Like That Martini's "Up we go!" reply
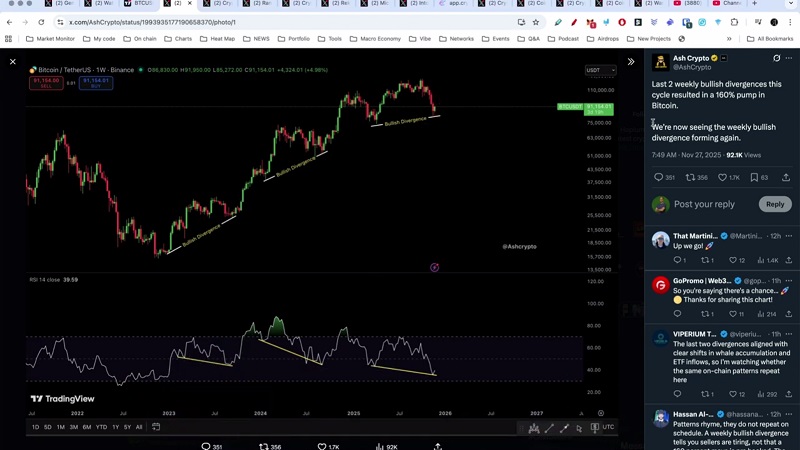The height and width of the screenshot is (450, 800). click(734, 260)
